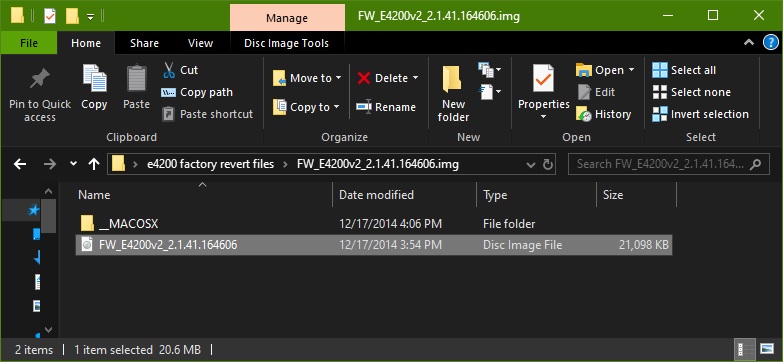Click the Manage contextual tab
Image resolution: width=783 pixels, height=362 pixels.
287,18
